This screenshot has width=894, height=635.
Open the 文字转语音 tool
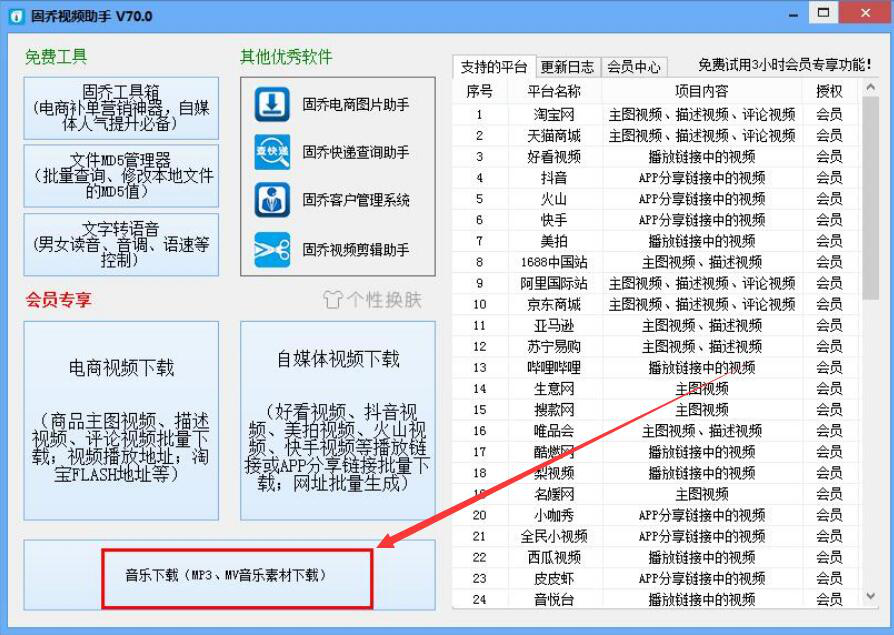pos(121,245)
